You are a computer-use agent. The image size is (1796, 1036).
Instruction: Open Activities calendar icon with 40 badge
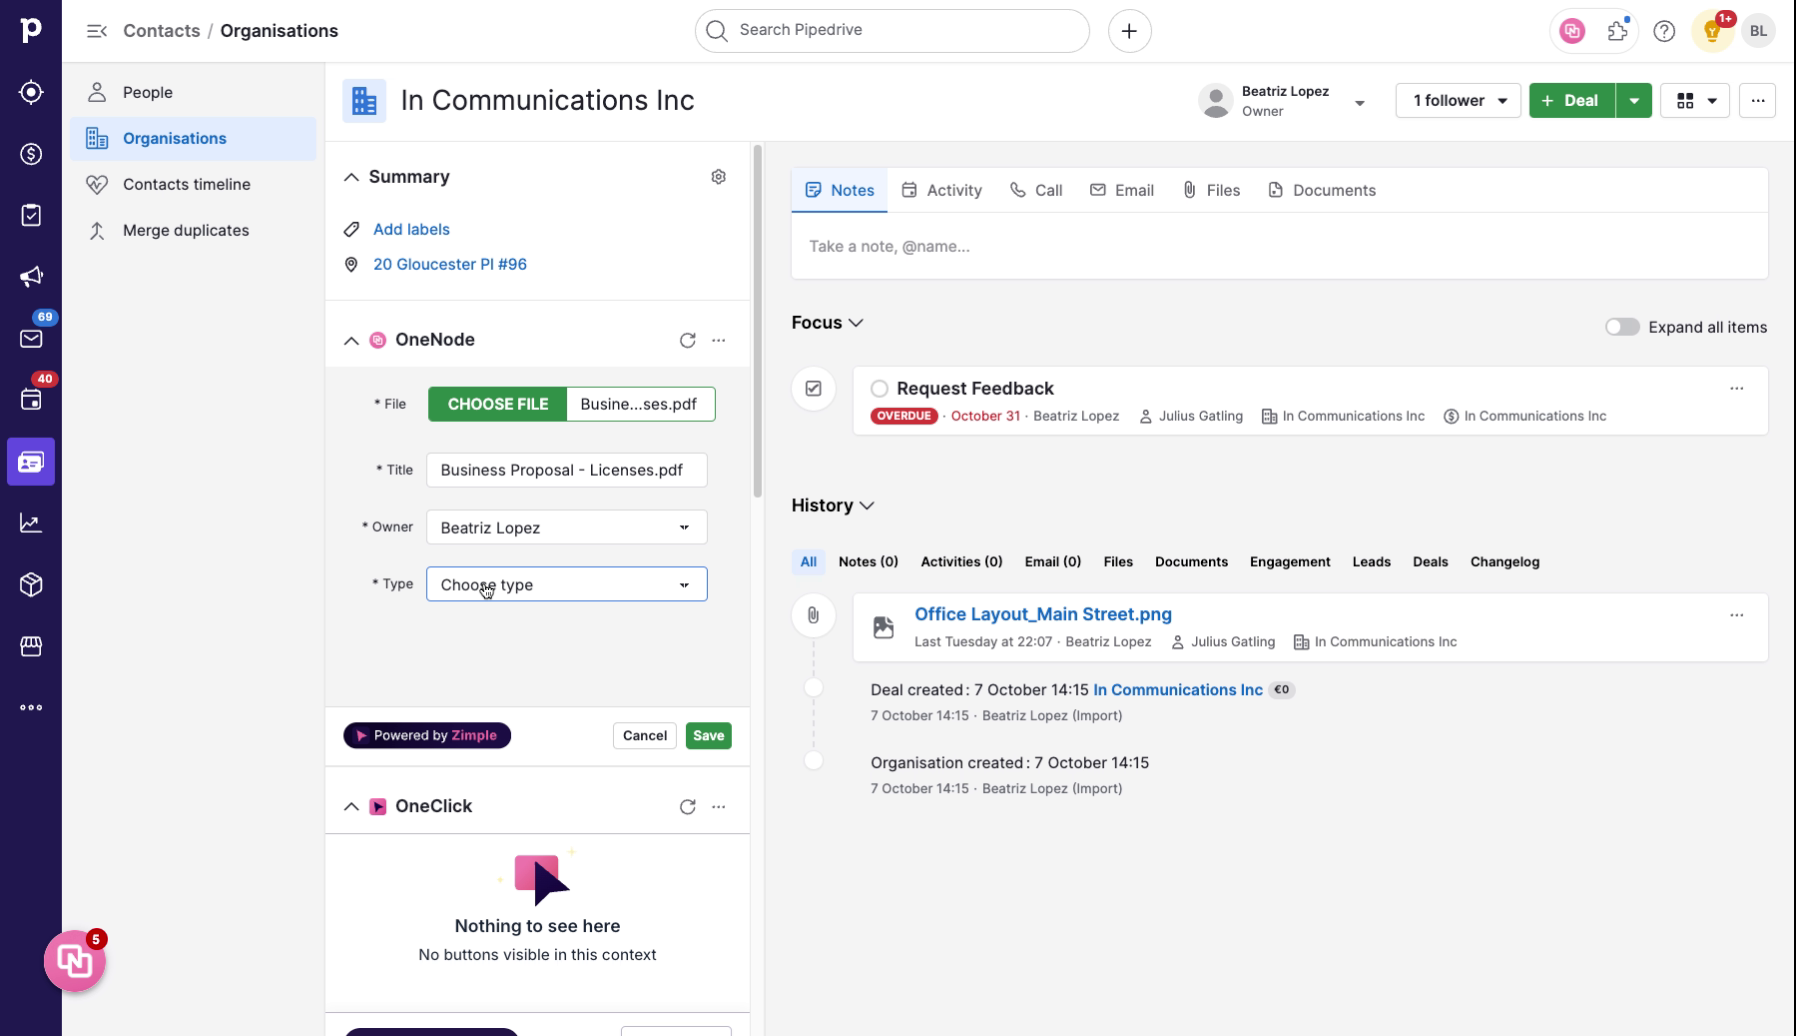[x=31, y=400]
